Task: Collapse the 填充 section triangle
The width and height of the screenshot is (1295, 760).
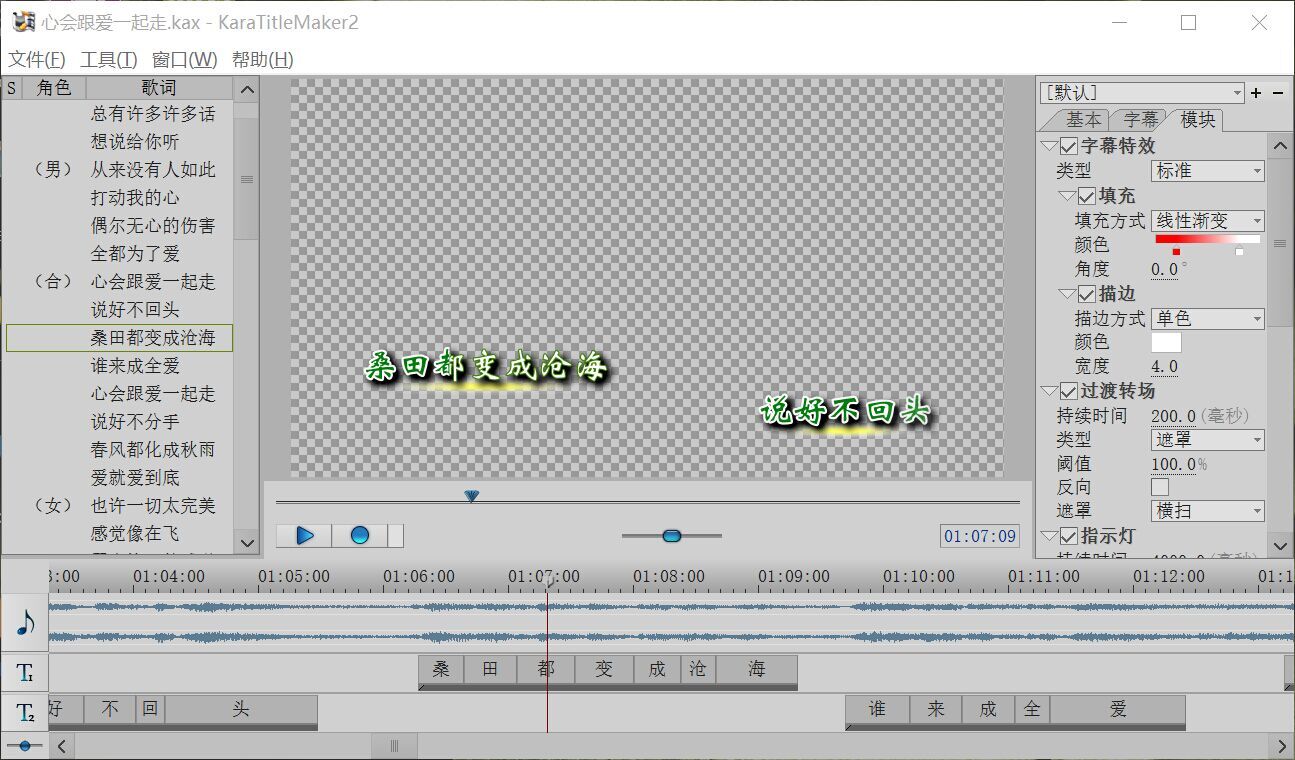Action: point(1068,196)
